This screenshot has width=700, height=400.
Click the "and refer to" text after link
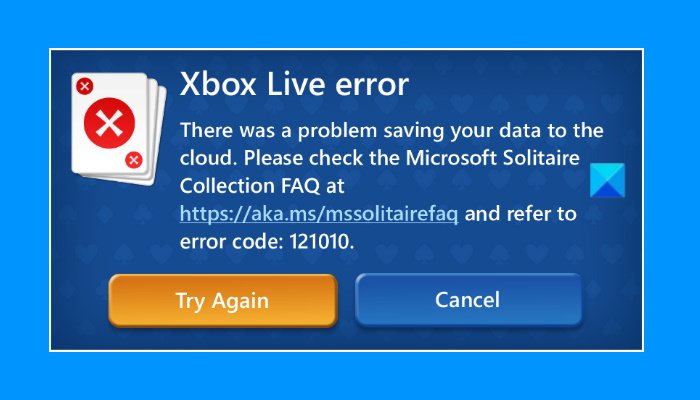coord(521,214)
